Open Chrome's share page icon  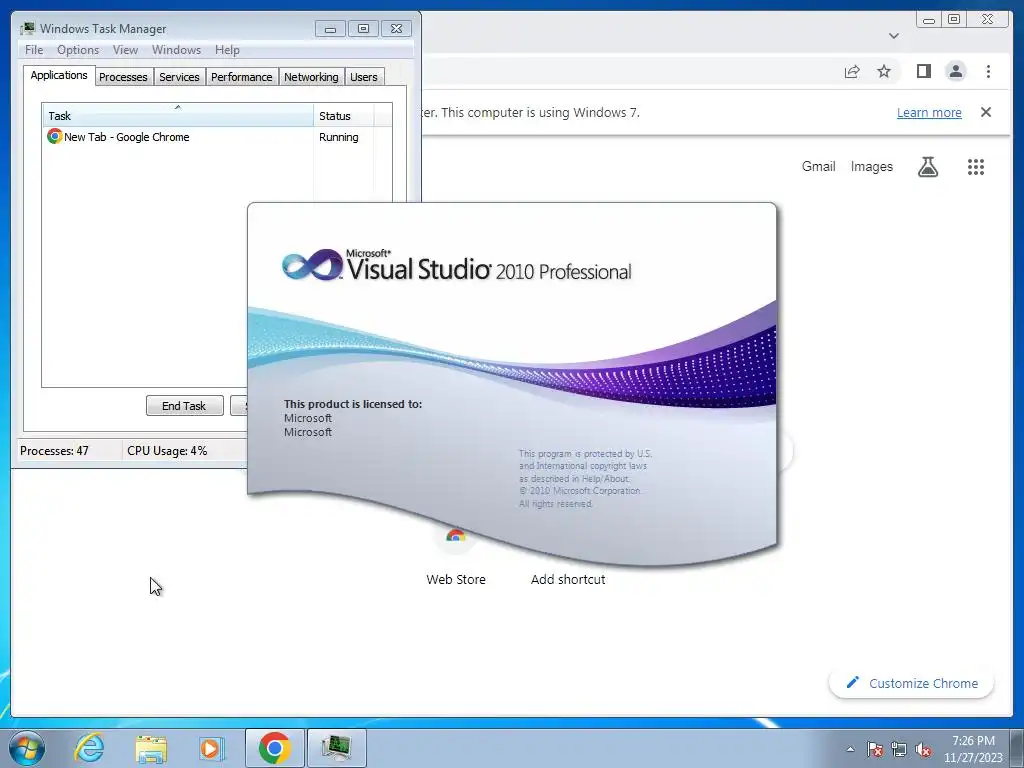coord(852,72)
